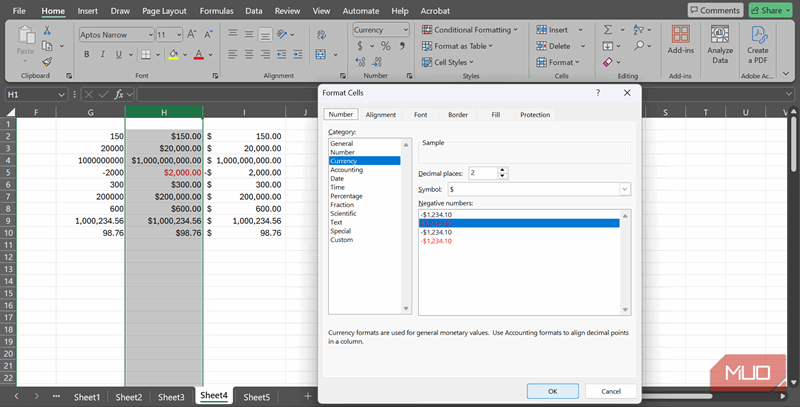Open the font name dropdown Aptos Narrow

[x=151, y=35]
